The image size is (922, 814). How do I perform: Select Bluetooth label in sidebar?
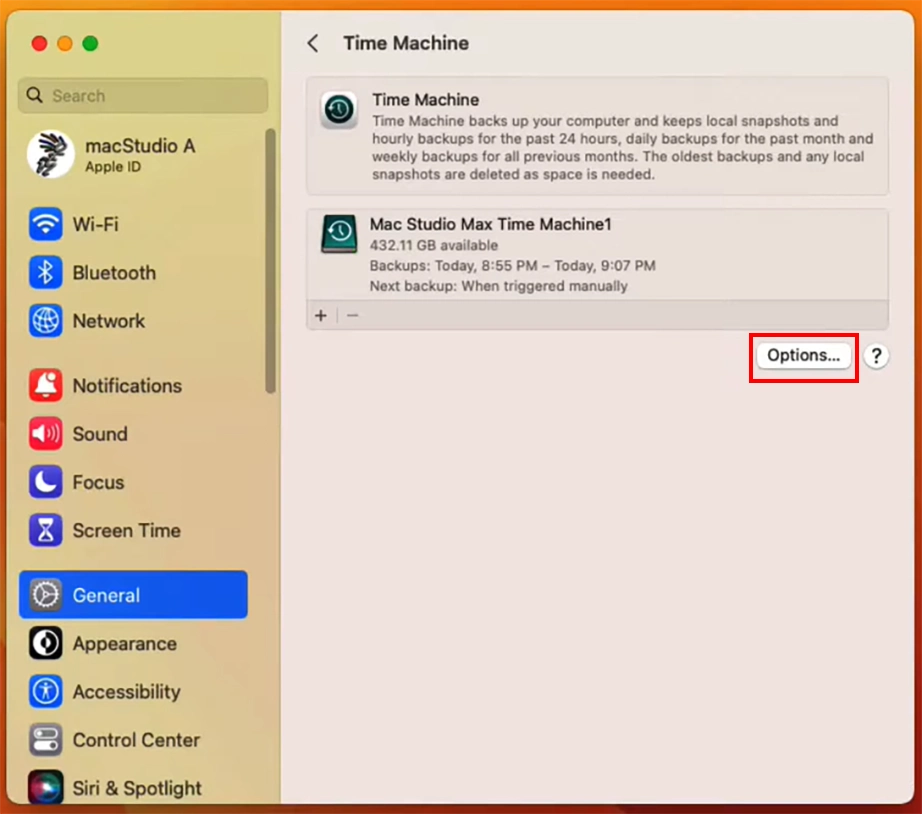click(x=114, y=273)
